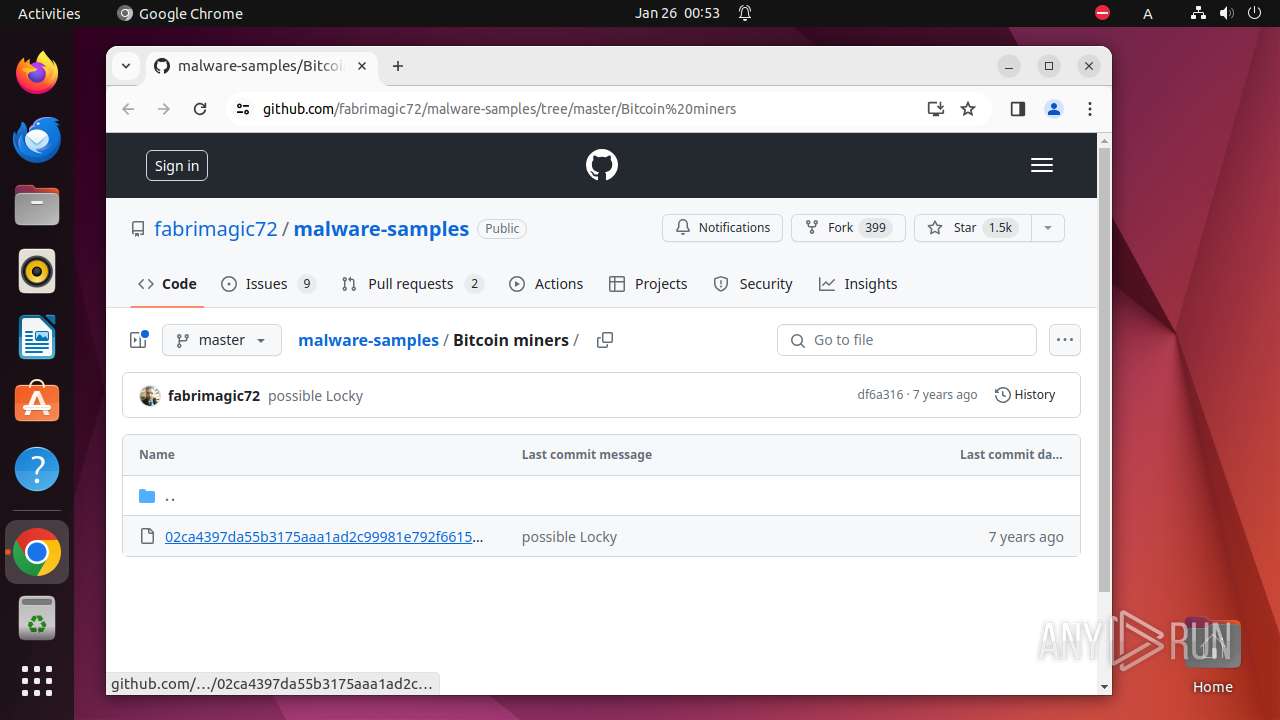Toggle Chrome side panel
Screen dimensions: 1280x720
click(1018, 109)
